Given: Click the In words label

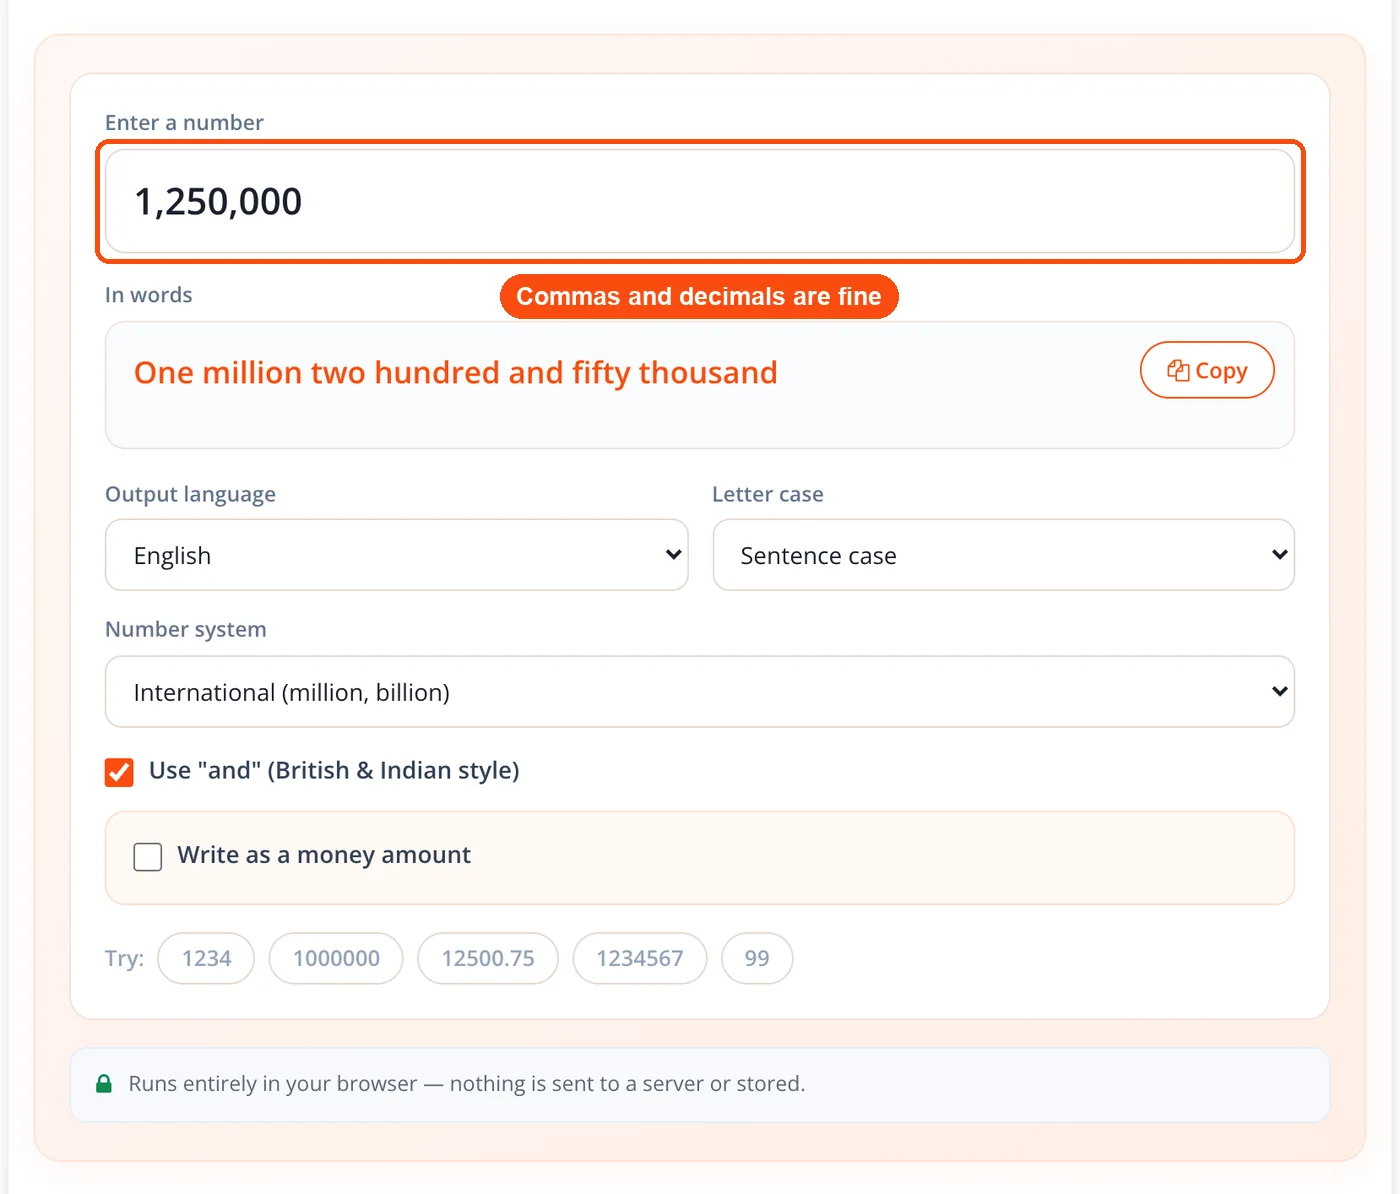Looking at the screenshot, I should [x=149, y=295].
